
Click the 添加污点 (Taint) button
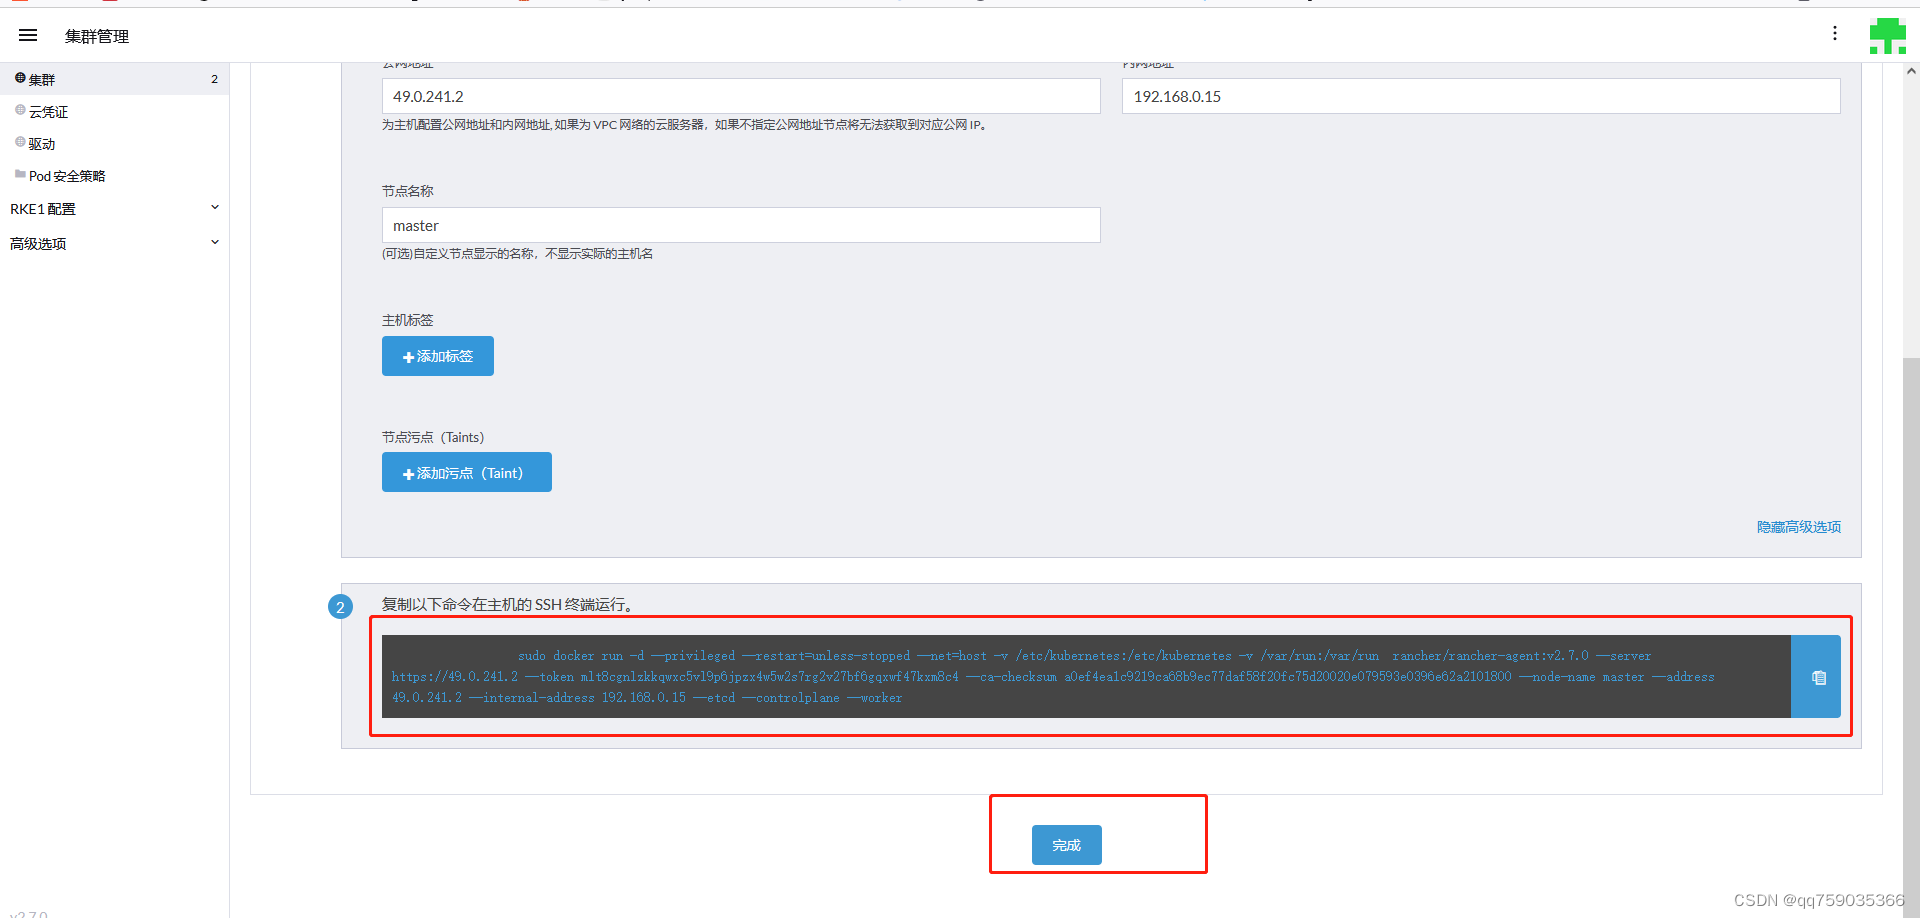point(467,472)
